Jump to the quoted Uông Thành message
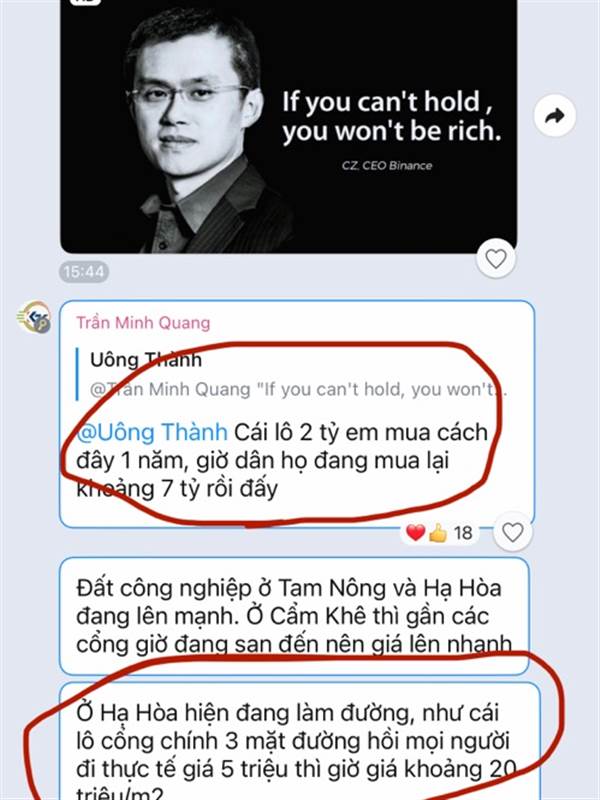Image resolution: width=600 pixels, height=800 pixels. [292, 374]
